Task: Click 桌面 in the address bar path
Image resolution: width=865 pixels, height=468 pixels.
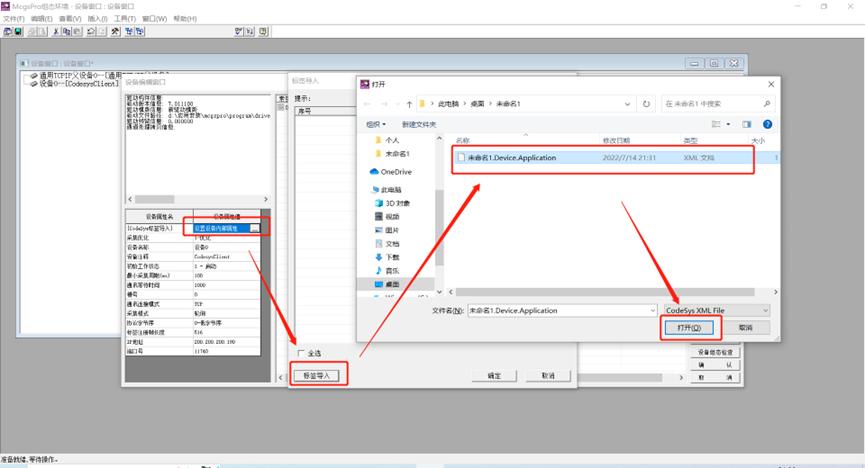Action: point(477,104)
